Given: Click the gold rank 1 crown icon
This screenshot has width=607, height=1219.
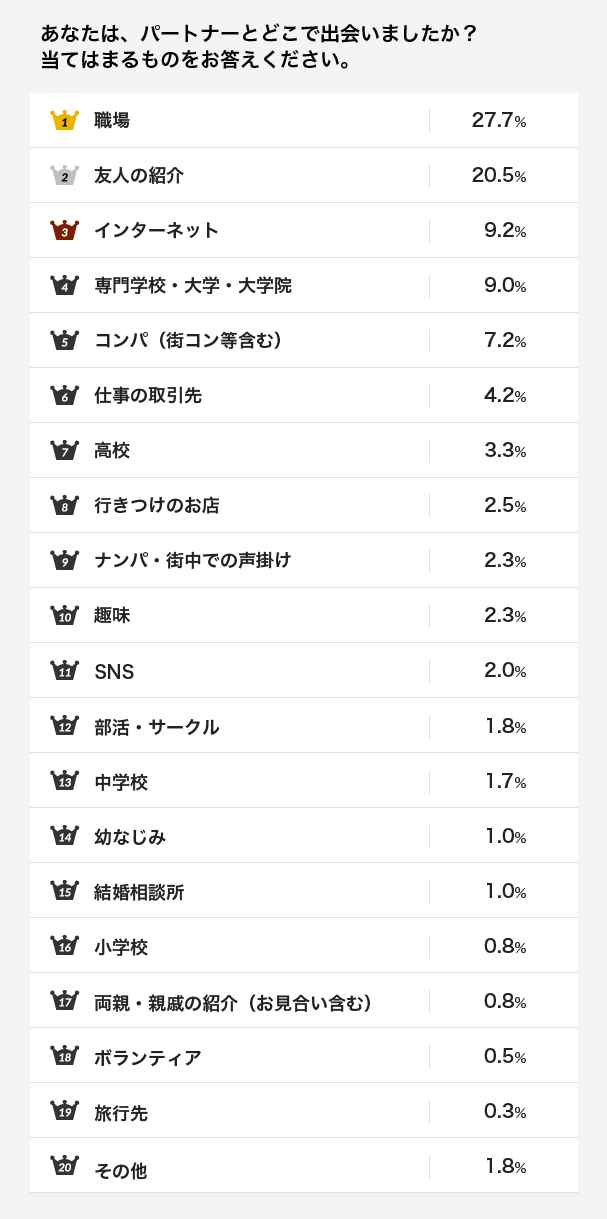Looking at the screenshot, I should point(64,120).
